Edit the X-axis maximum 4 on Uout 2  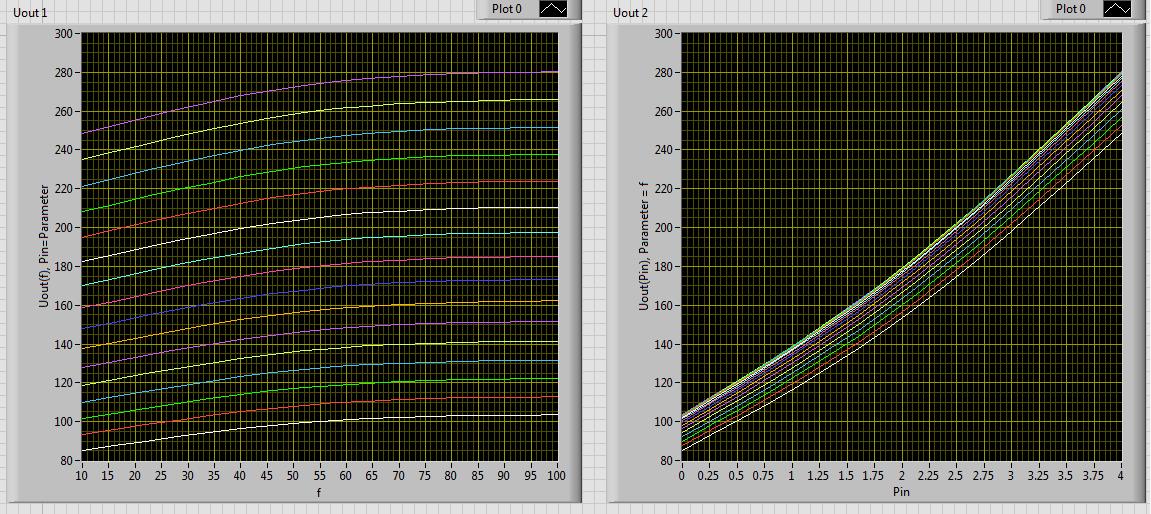pos(1120,475)
